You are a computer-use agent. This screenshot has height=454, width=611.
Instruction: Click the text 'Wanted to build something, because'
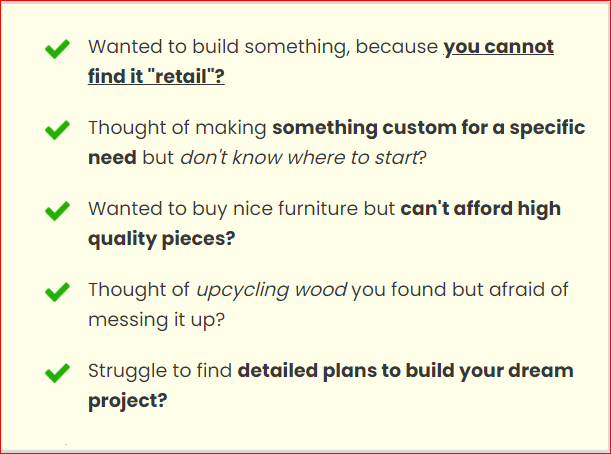(263, 46)
